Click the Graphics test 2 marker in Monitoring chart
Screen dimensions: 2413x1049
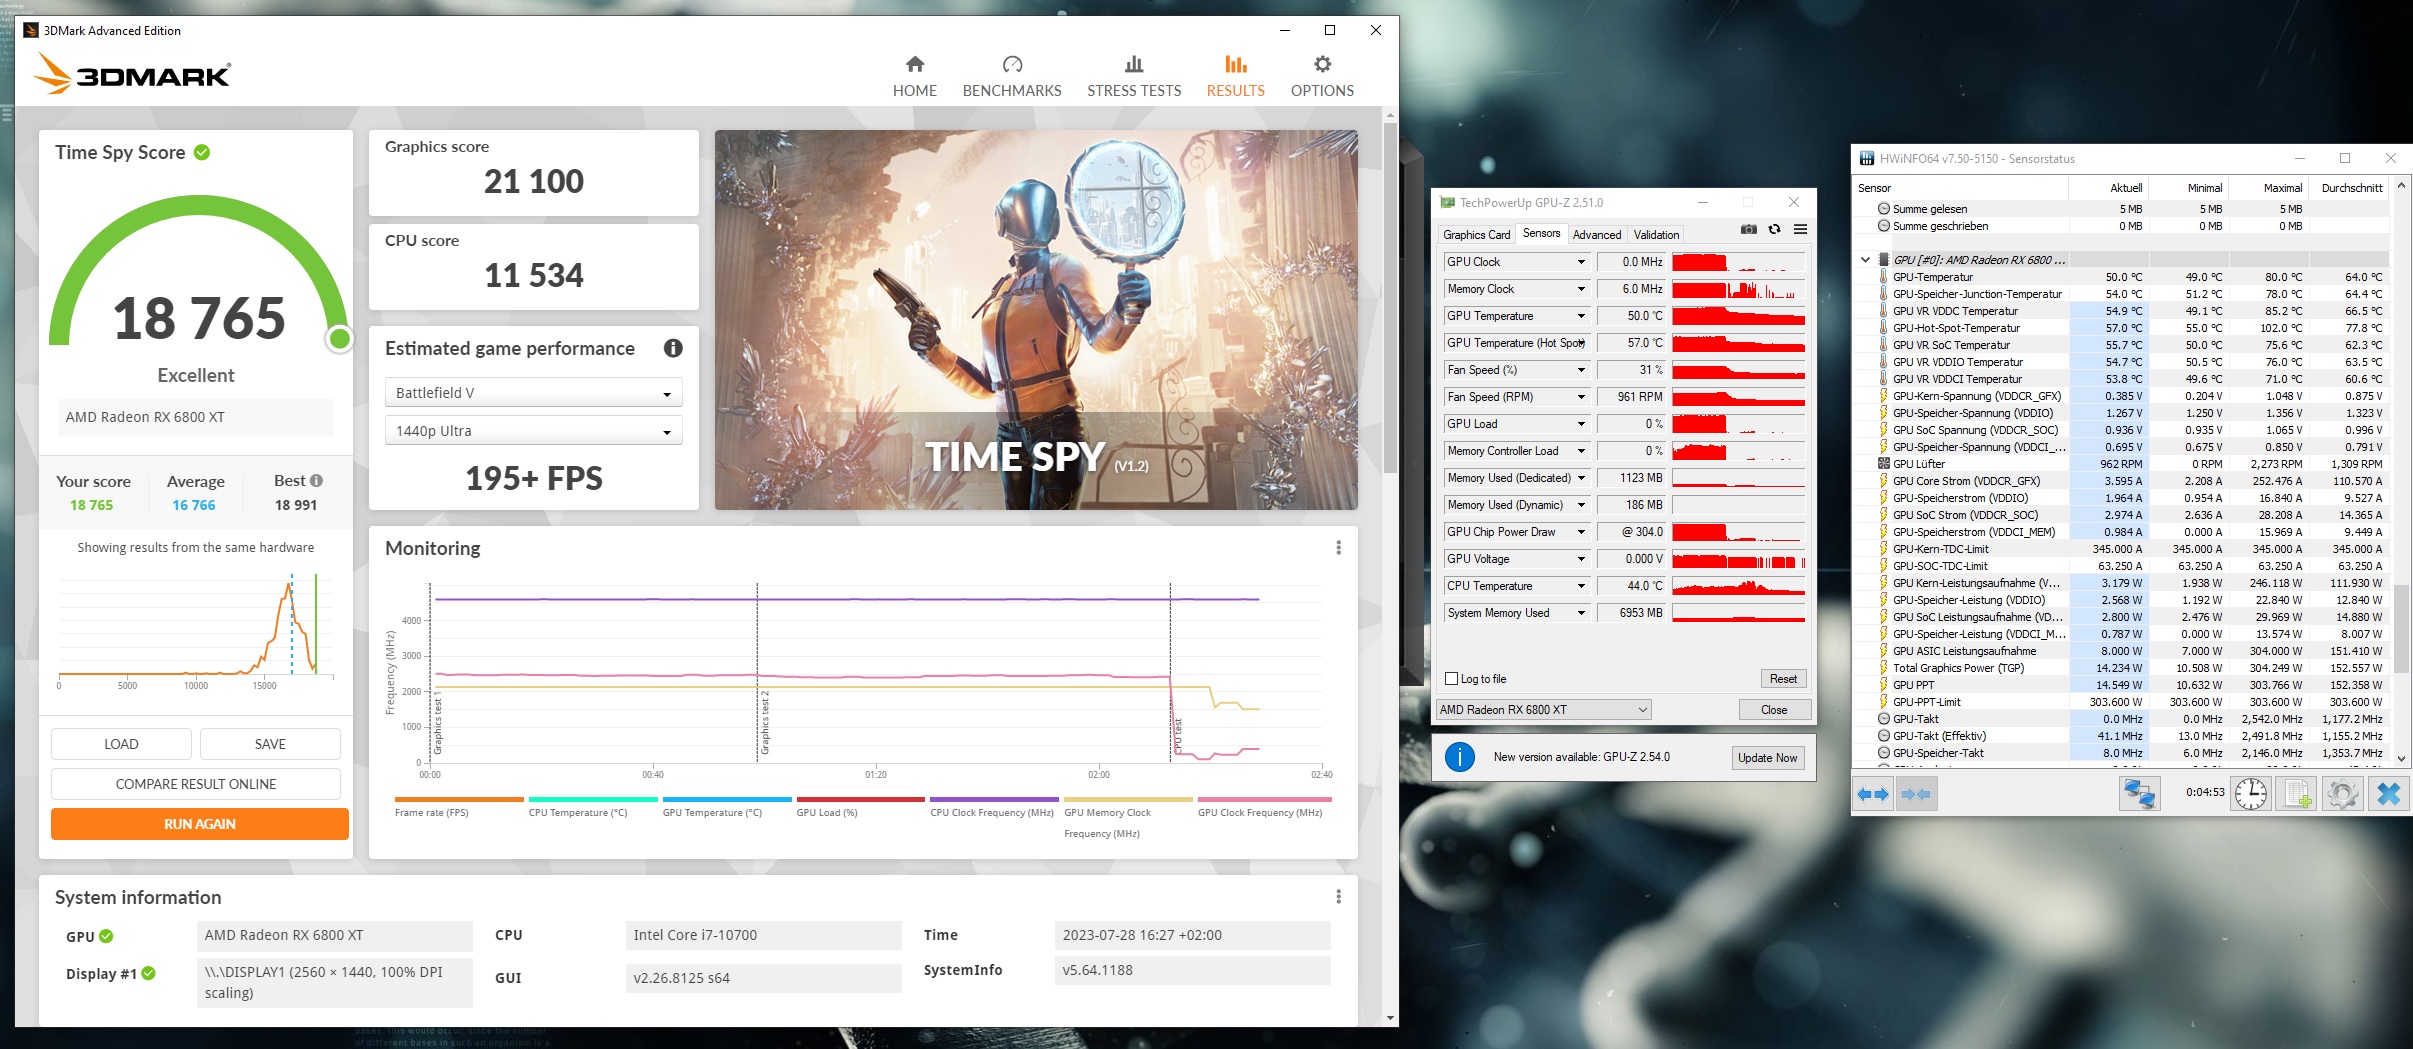(764, 722)
